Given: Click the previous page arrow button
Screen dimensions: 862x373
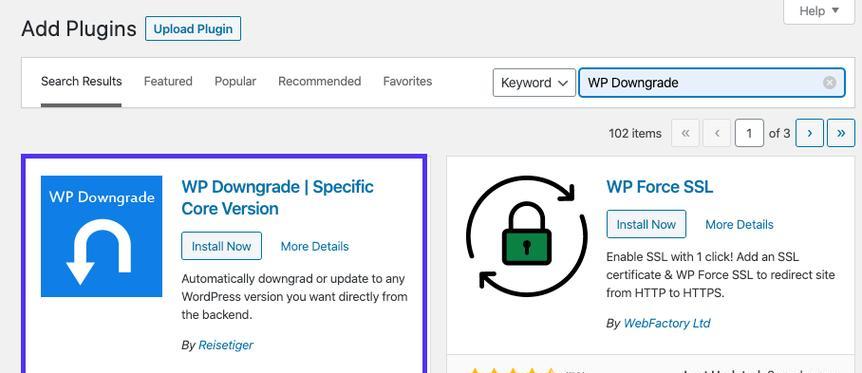Looking at the screenshot, I should click(717, 133).
